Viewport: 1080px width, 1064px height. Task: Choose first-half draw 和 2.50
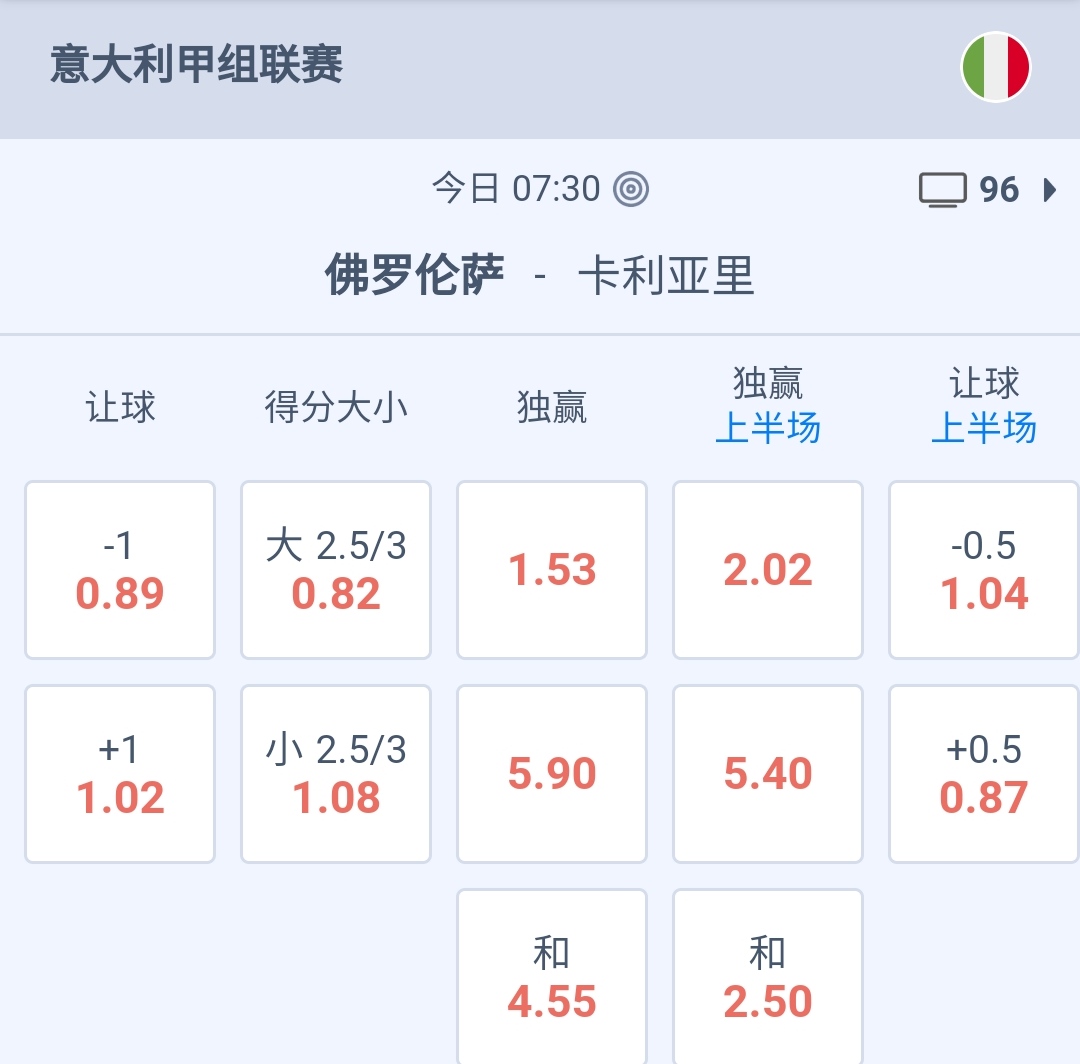pos(768,978)
